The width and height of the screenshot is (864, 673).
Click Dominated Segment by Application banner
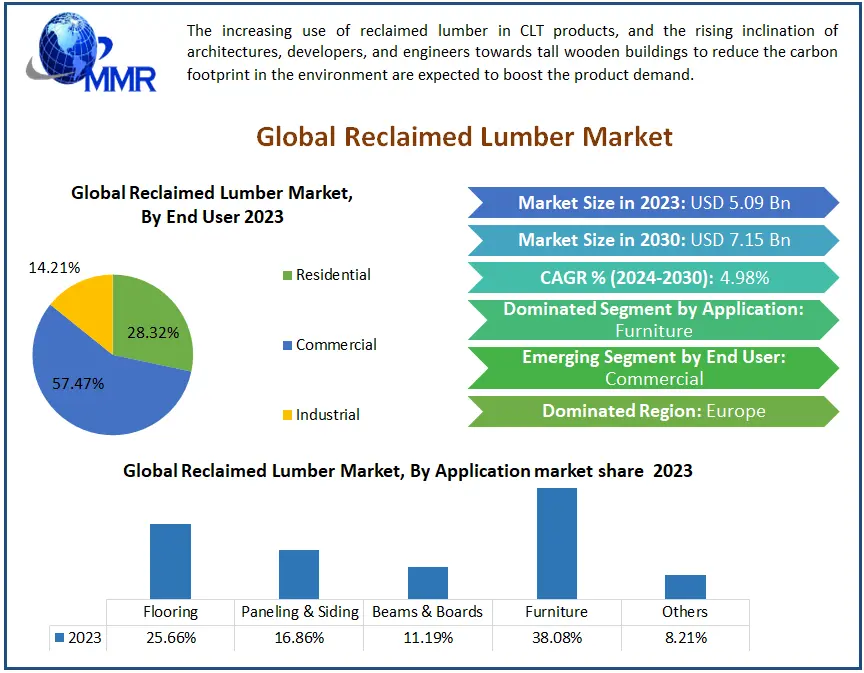653,320
